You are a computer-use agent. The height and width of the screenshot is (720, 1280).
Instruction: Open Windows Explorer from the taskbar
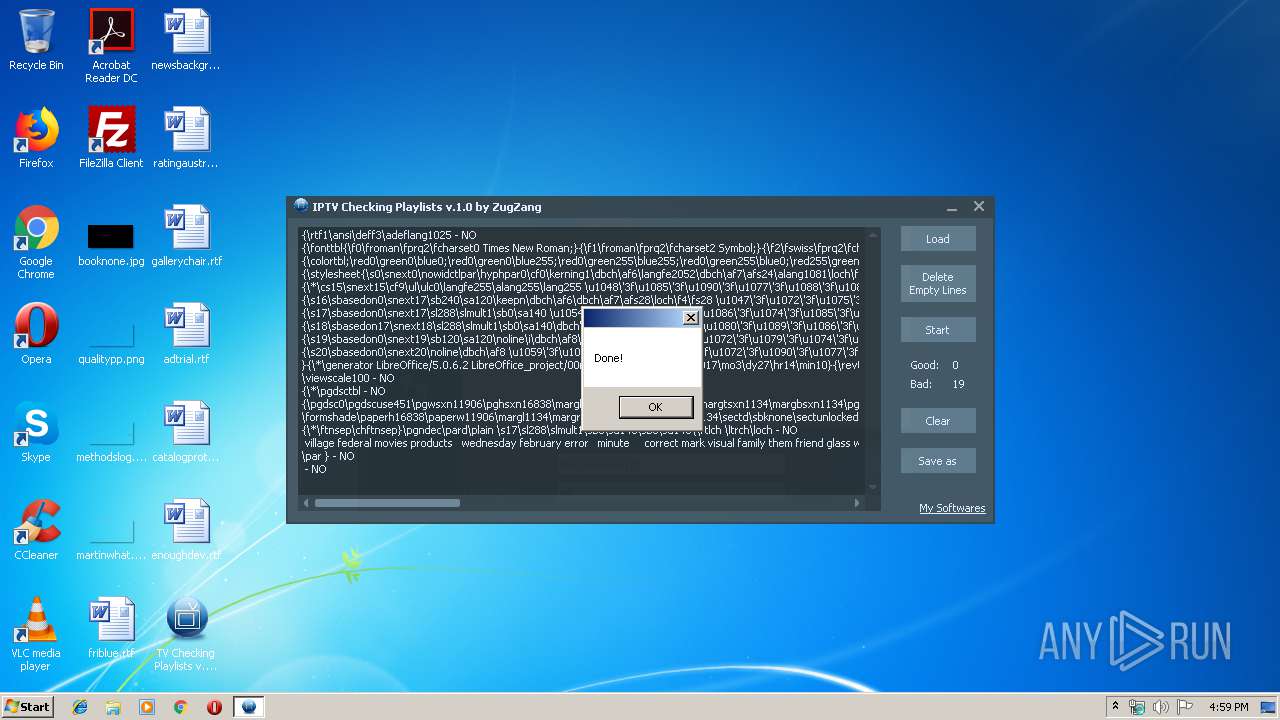pyautogui.click(x=113, y=707)
